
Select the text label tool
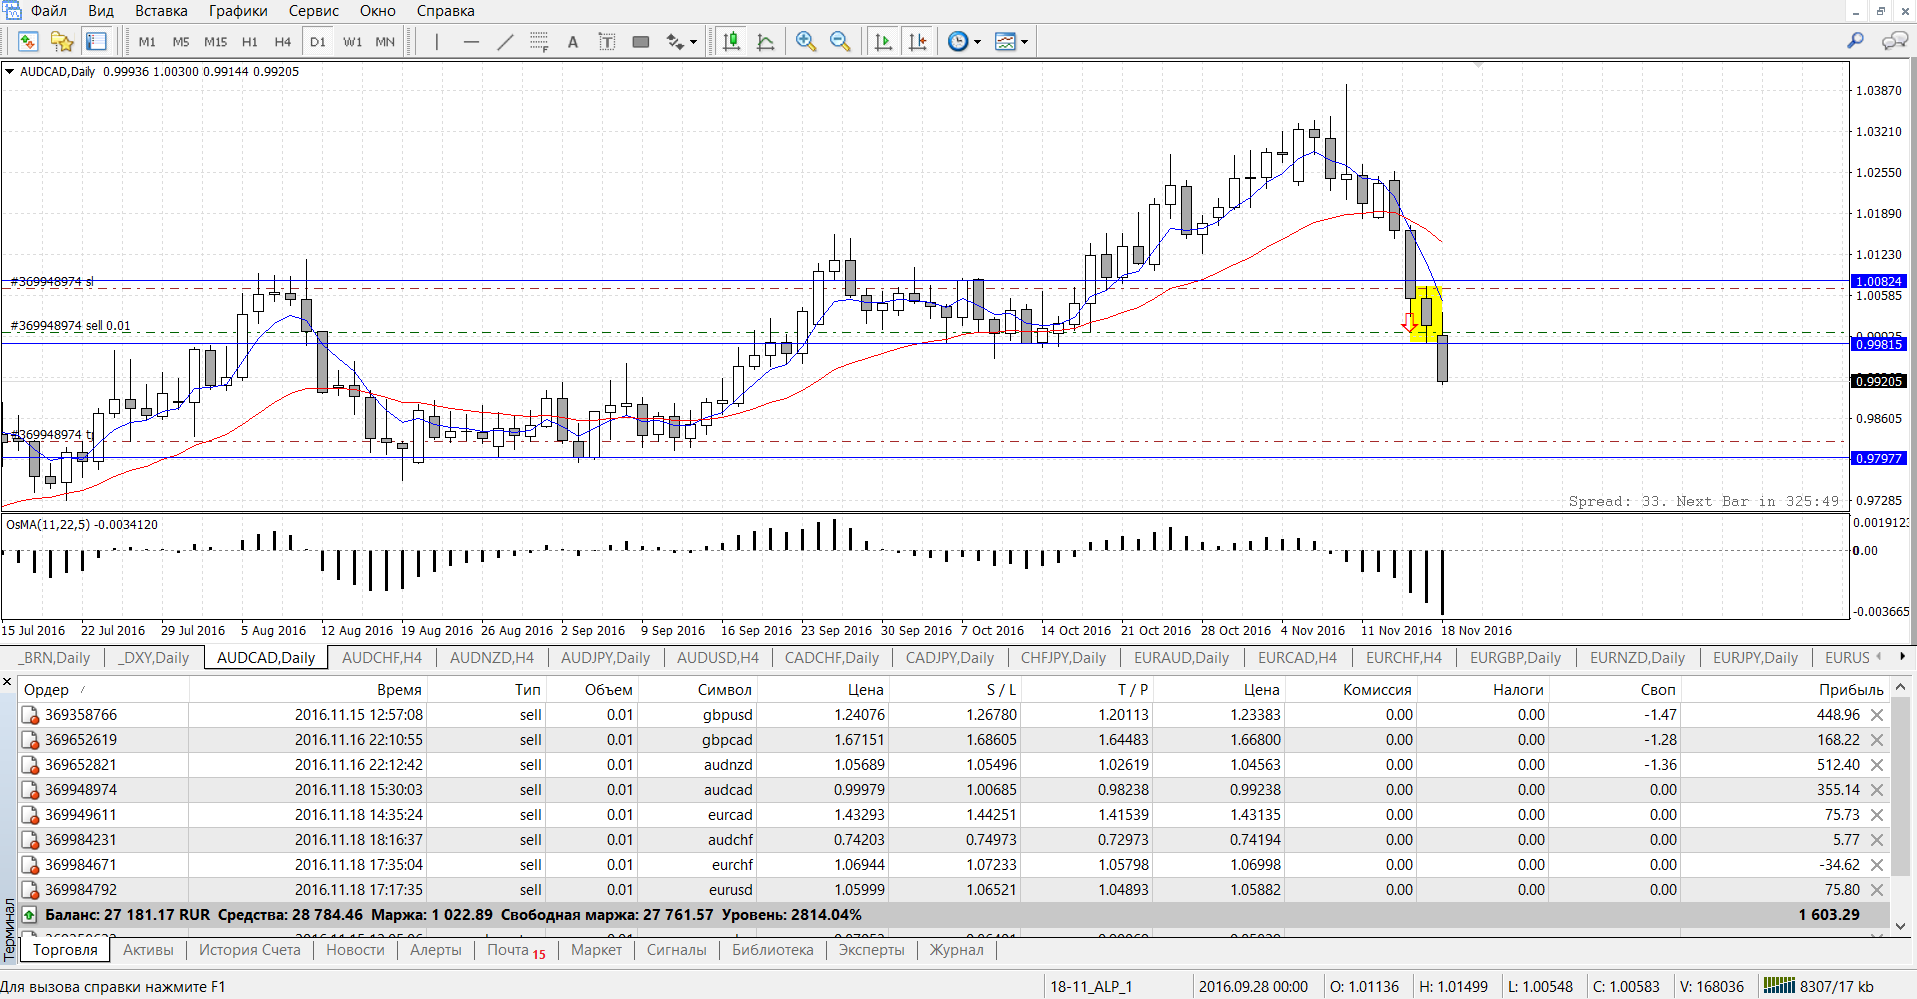[x=607, y=41]
